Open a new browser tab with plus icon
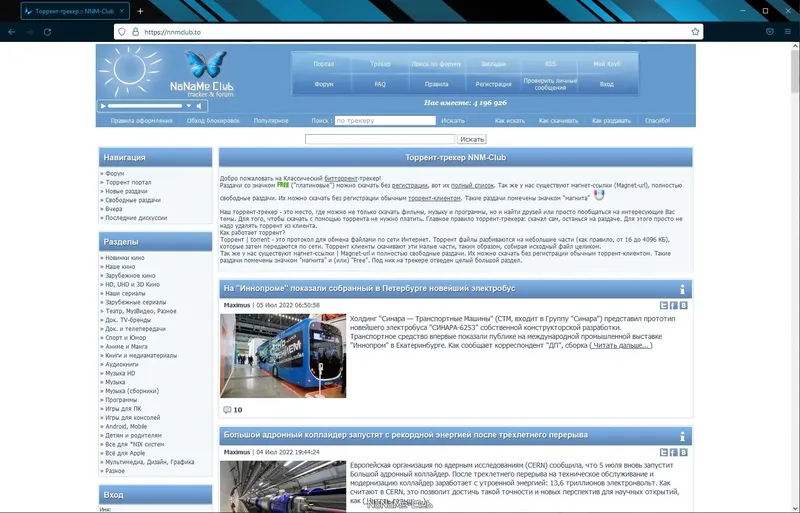800x513 pixels. point(140,11)
